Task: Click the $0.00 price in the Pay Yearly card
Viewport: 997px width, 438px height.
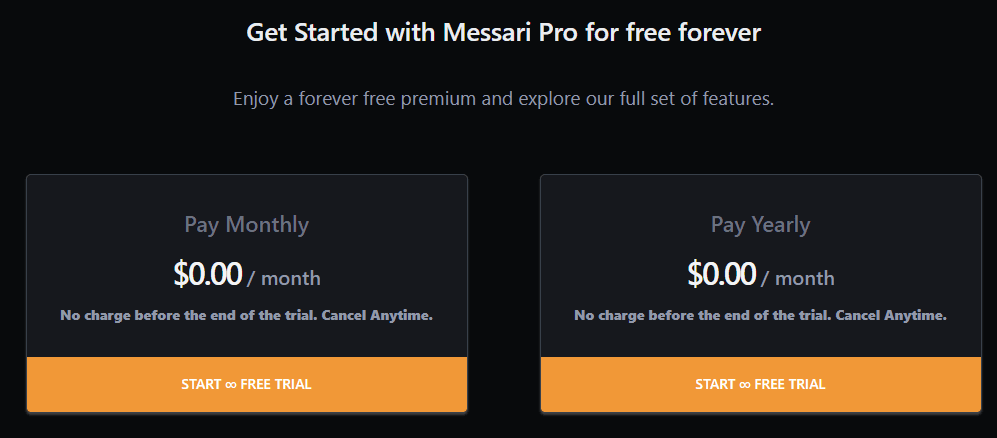Action: click(x=722, y=274)
